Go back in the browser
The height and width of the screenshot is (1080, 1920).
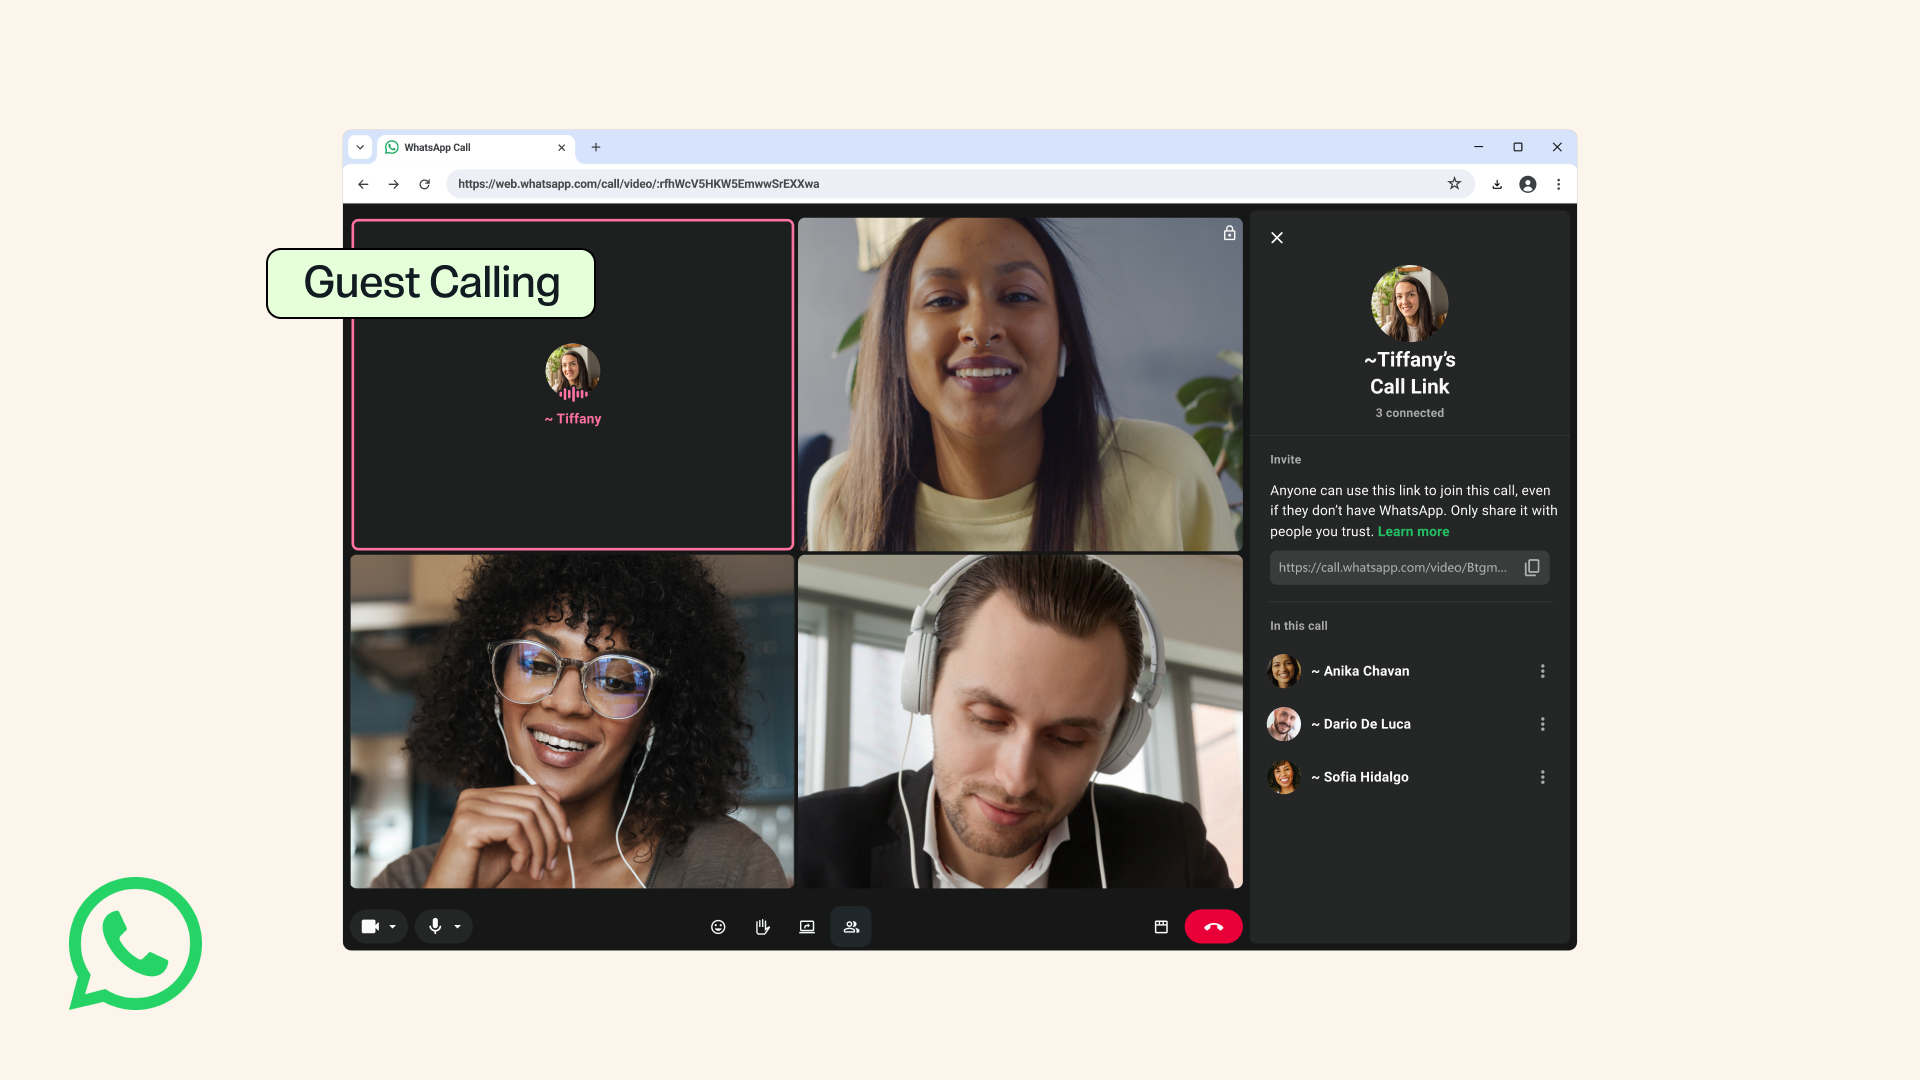[x=363, y=184]
